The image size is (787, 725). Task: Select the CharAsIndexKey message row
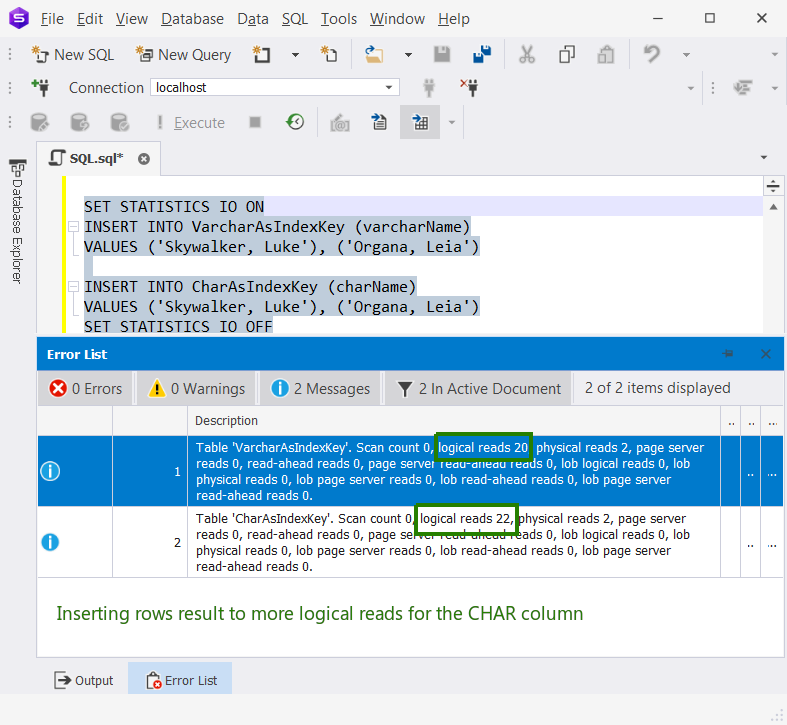[x=410, y=542]
